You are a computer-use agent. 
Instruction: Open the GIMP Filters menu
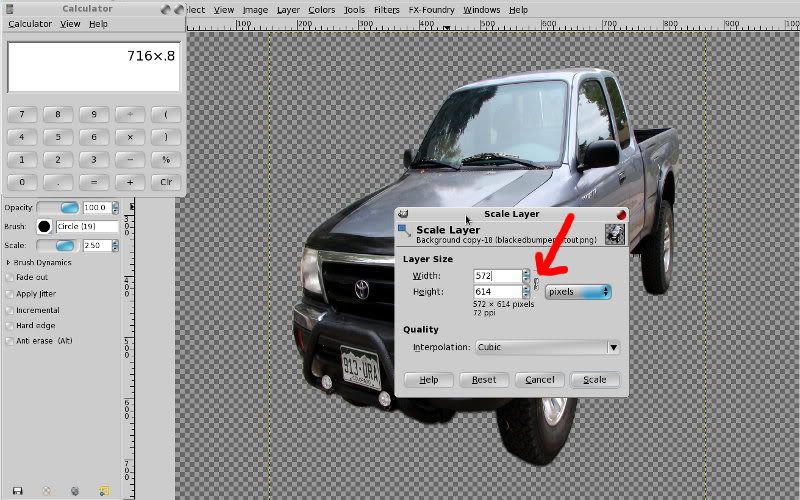(x=387, y=10)
